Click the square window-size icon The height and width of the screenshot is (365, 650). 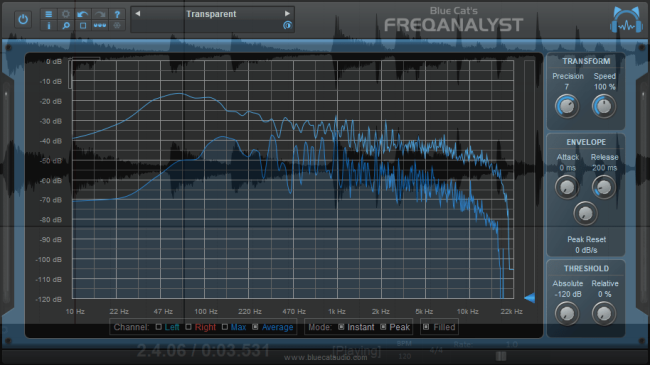pos(83,26)
